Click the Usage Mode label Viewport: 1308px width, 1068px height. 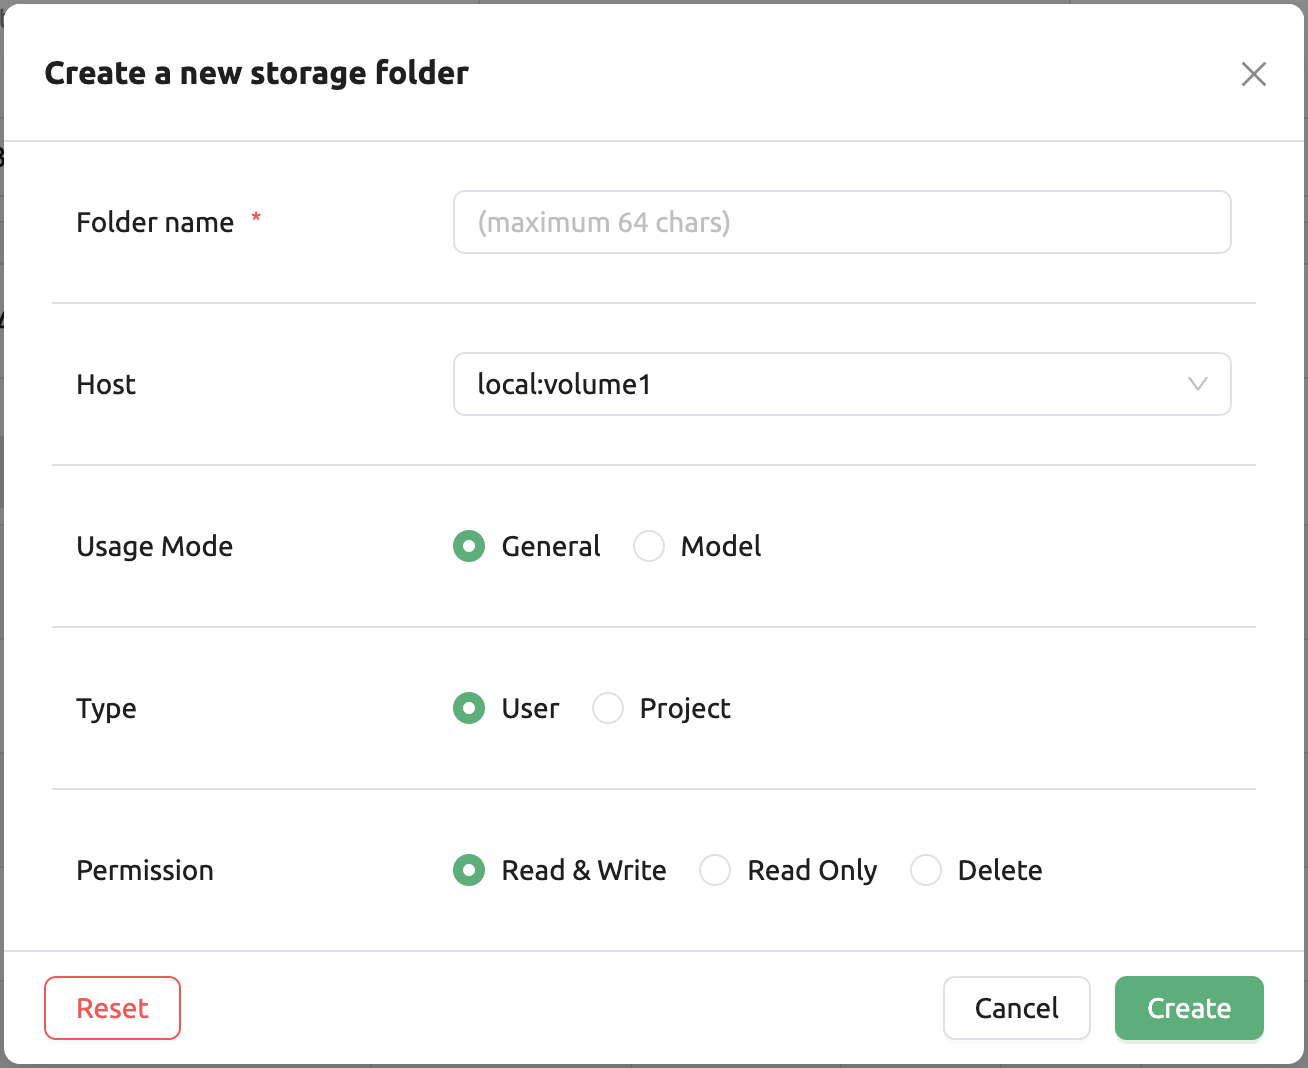155,547
